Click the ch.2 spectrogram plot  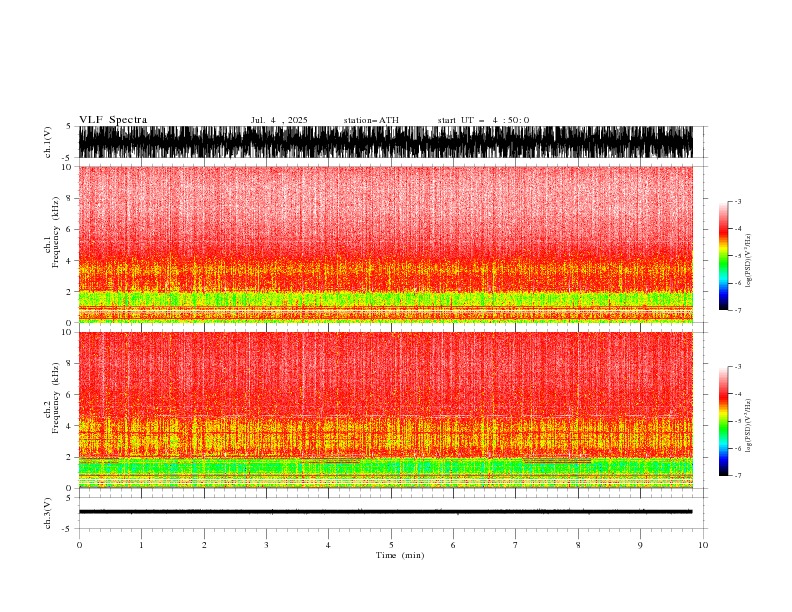point(386,410)
